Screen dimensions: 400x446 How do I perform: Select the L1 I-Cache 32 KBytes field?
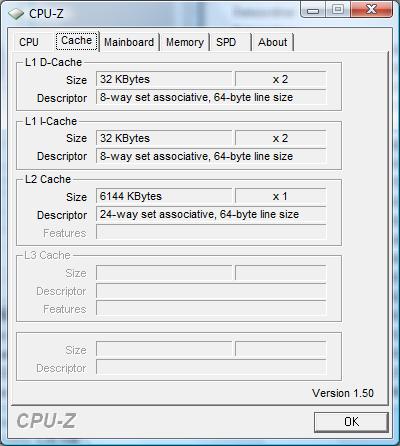tap(164, 138)
